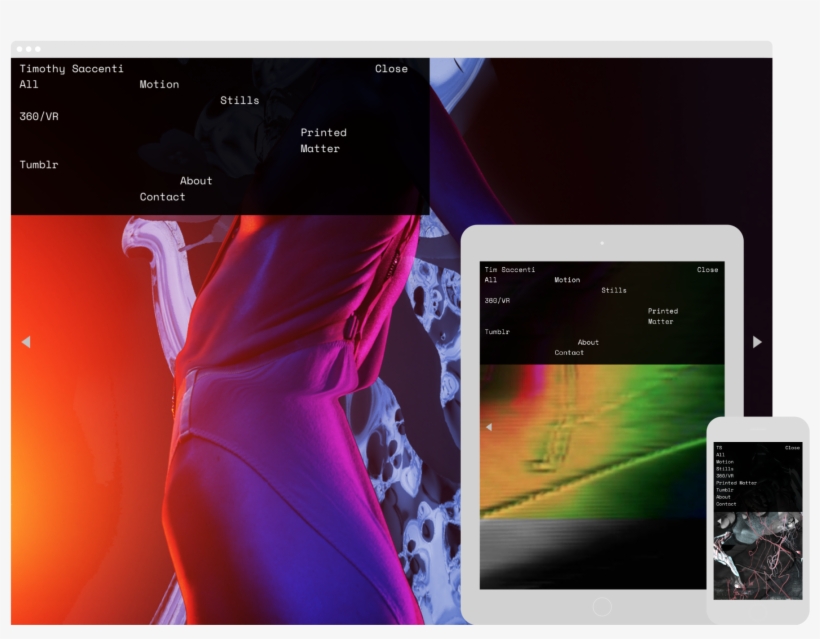Click the right carousel arrow on the desktop view
The height and width of the screenshot is (639, 820).
[x=759, y=341]
